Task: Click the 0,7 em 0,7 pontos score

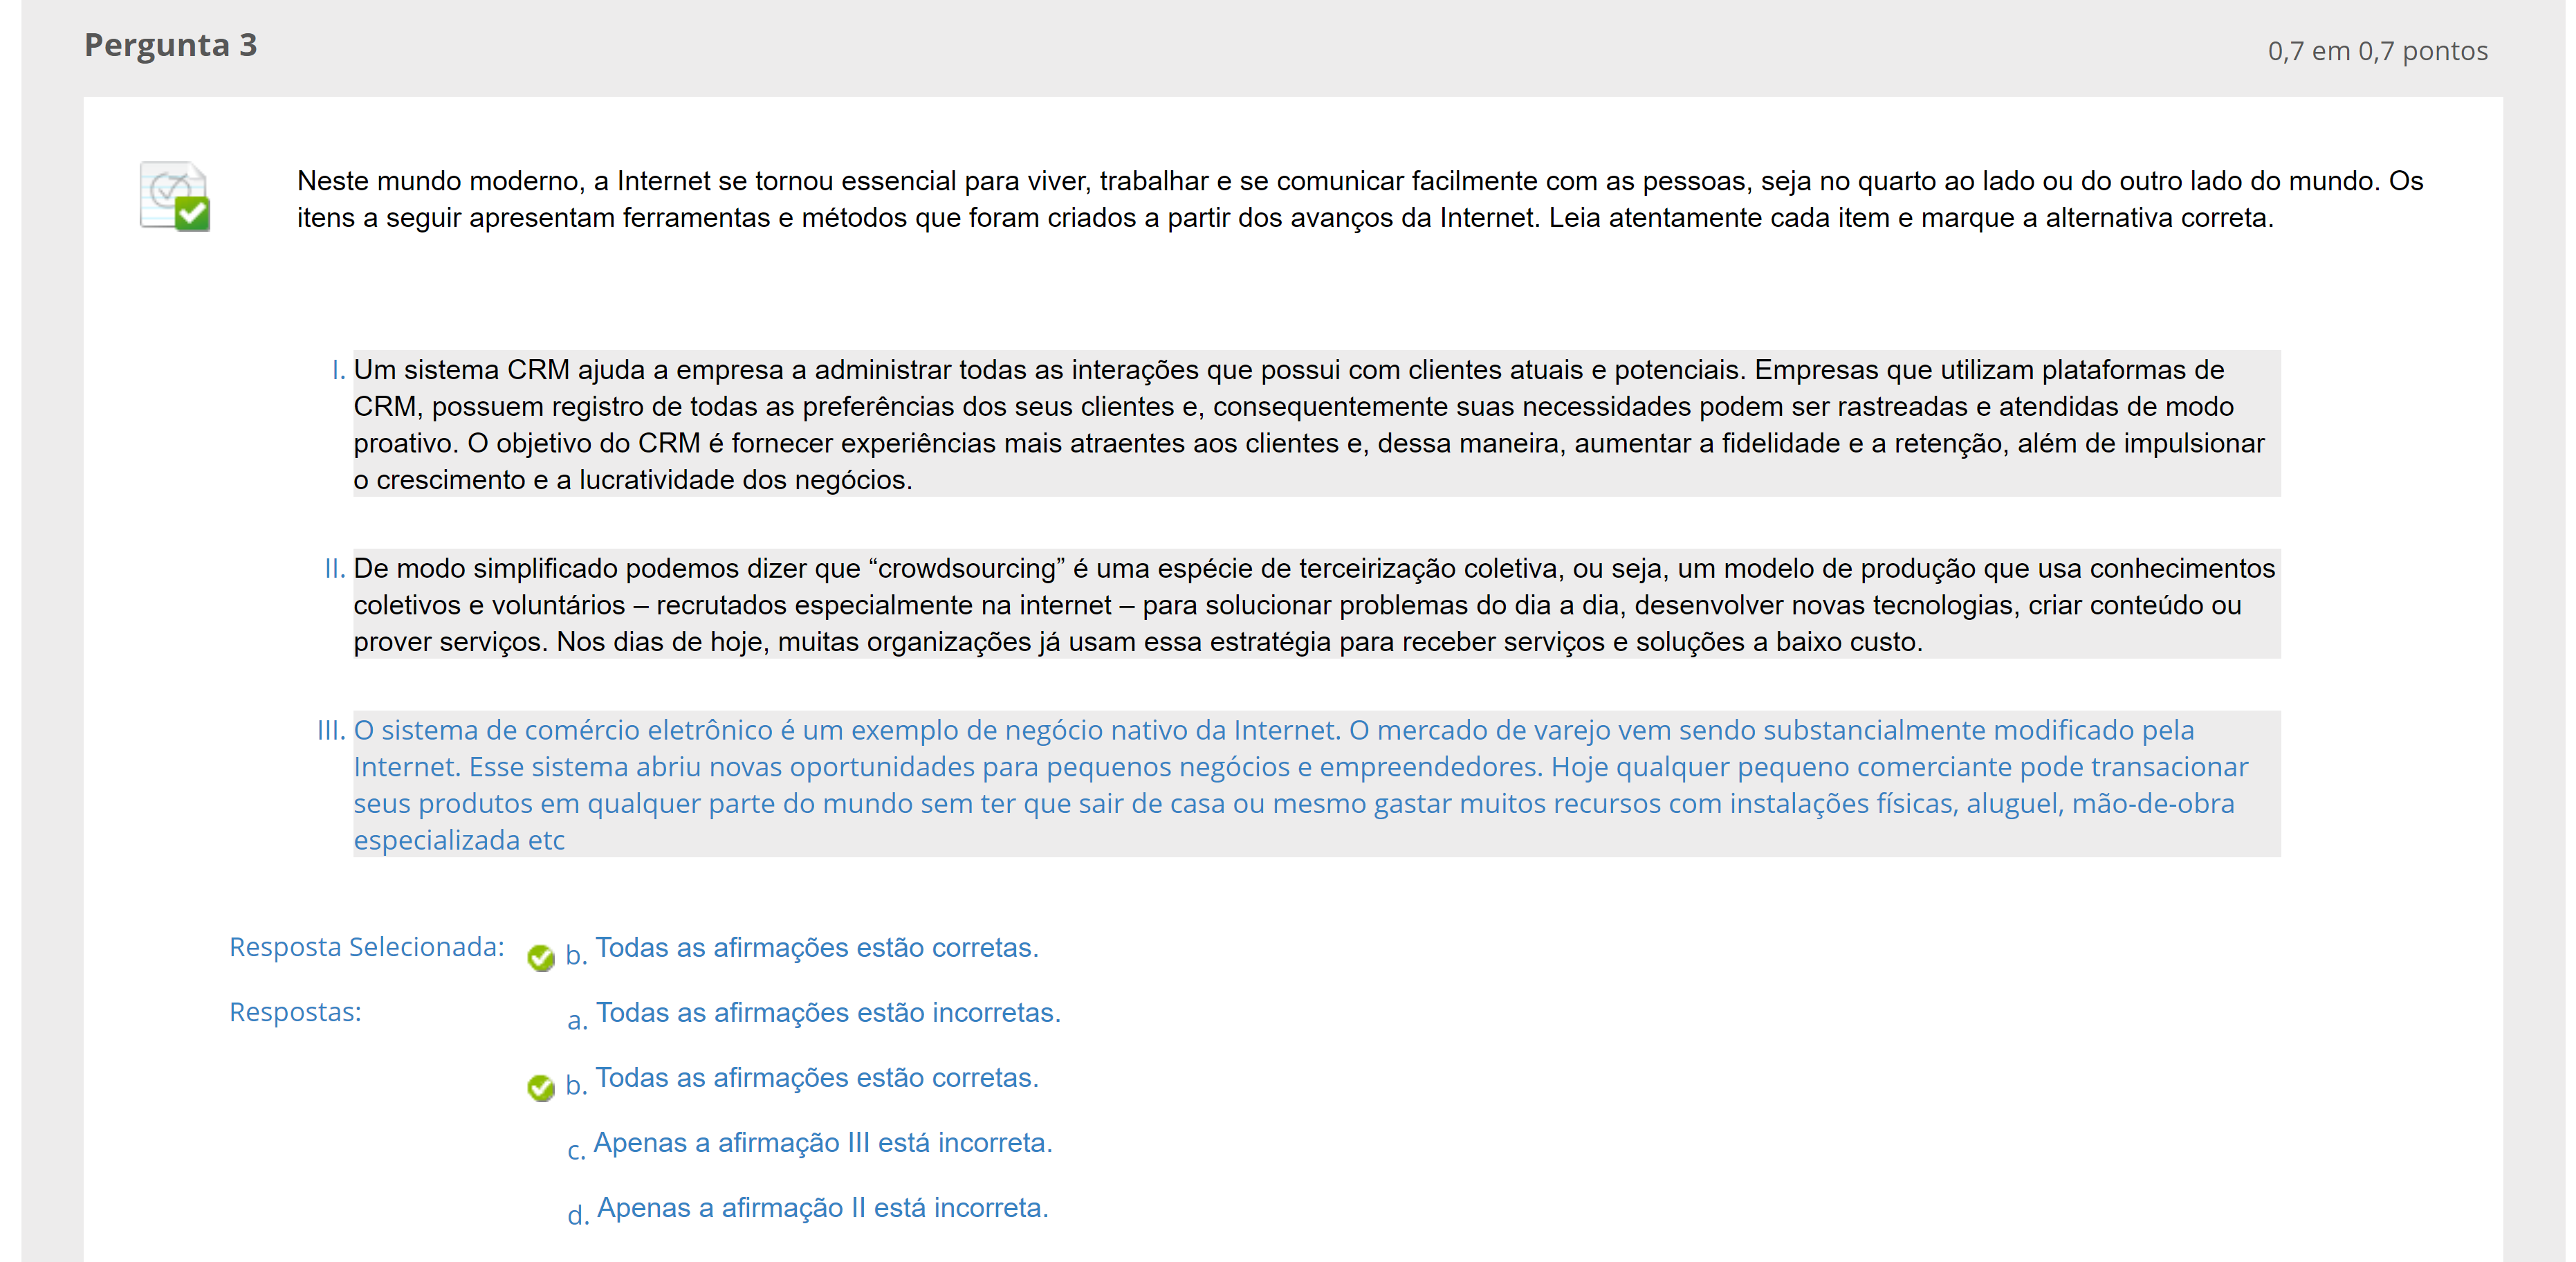Action: tap(2377, 50)
